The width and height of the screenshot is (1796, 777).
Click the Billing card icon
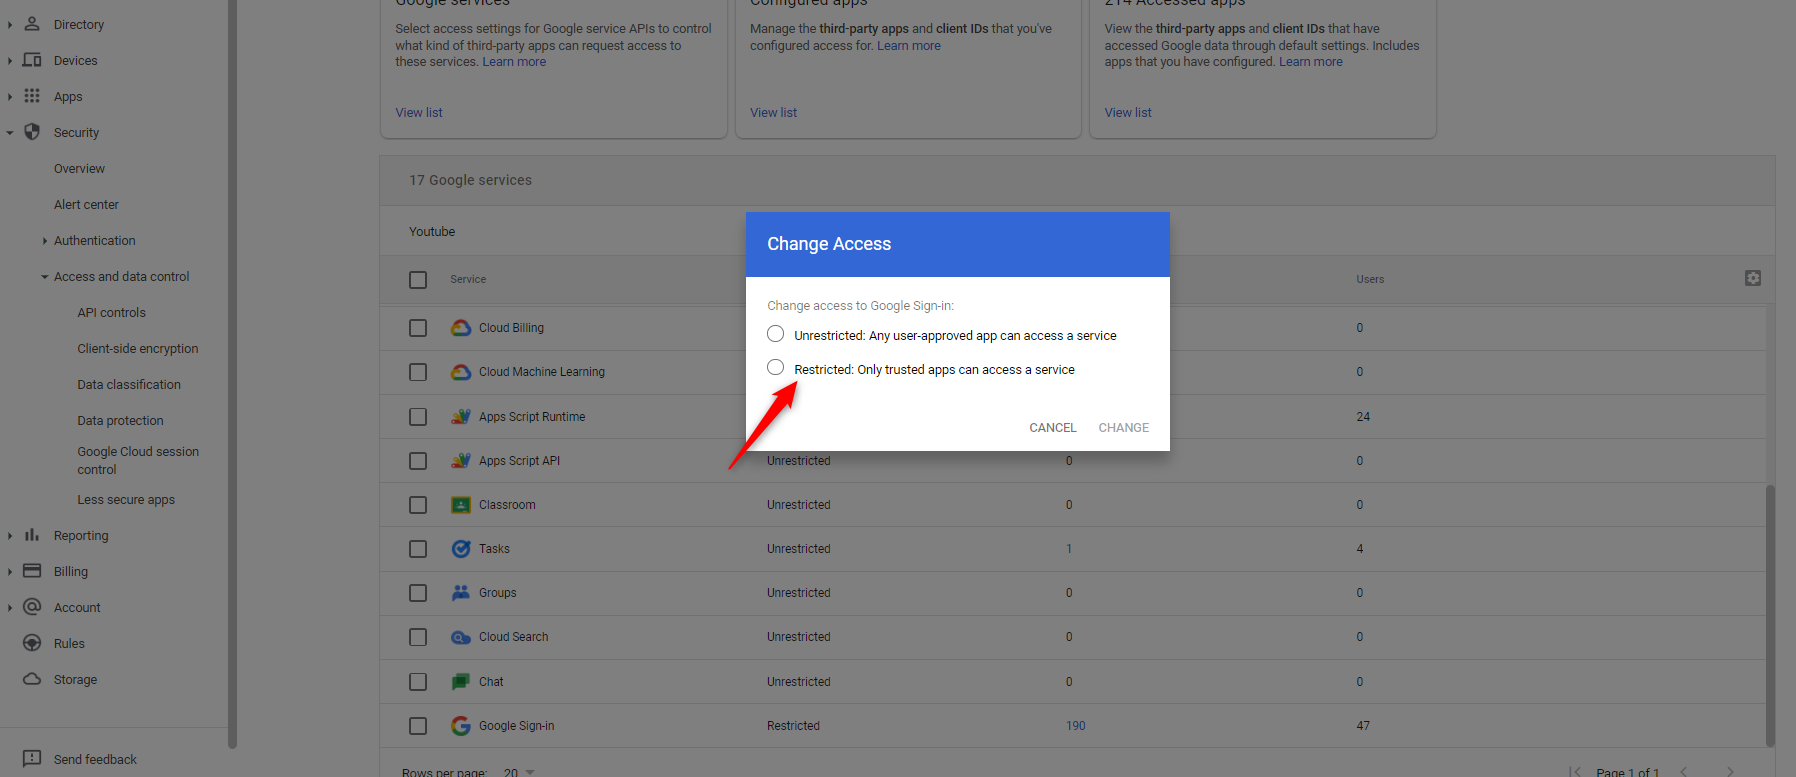click(x=32, y=571)
